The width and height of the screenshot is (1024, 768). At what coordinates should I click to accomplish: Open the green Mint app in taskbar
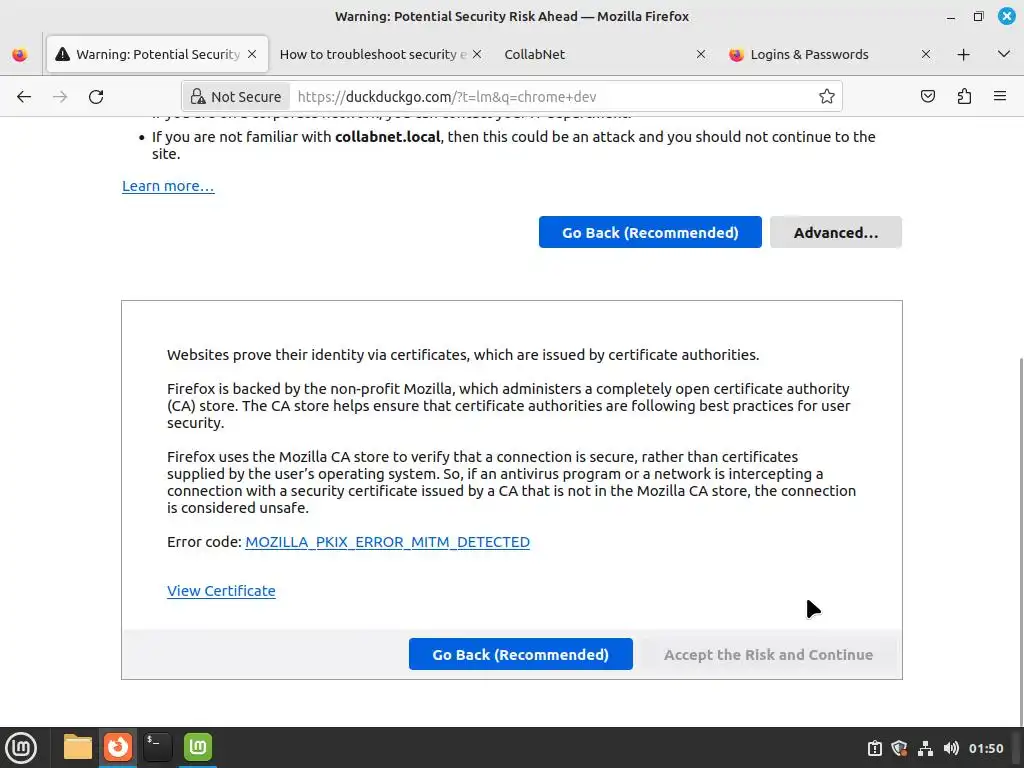tap(197, 747)
